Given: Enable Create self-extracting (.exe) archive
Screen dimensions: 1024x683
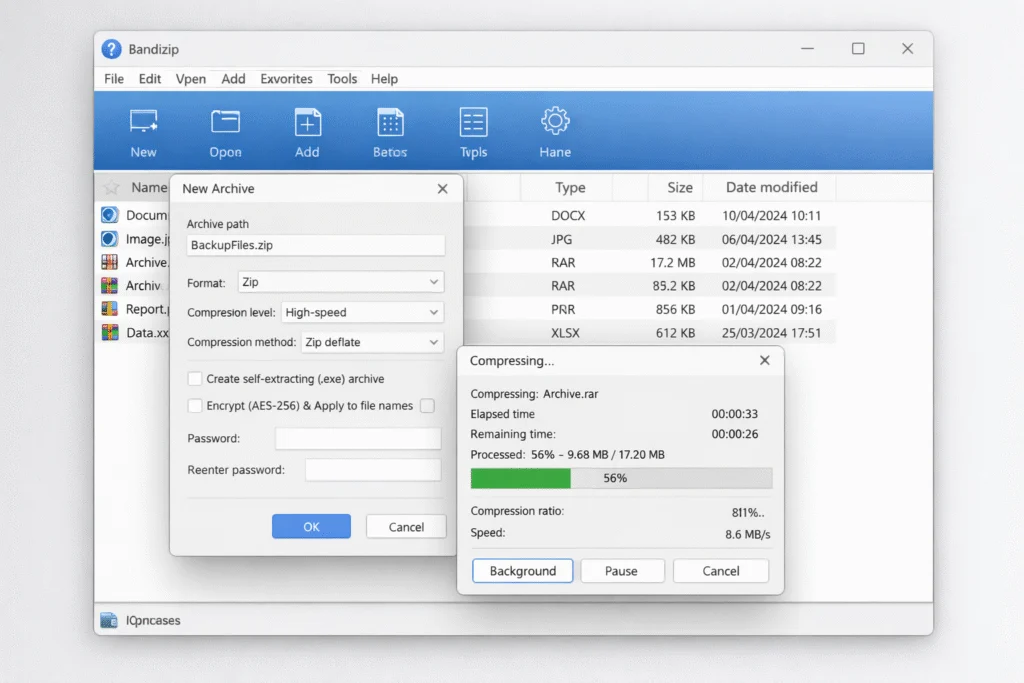Looking at the screenshot, I should pos(196,379).
